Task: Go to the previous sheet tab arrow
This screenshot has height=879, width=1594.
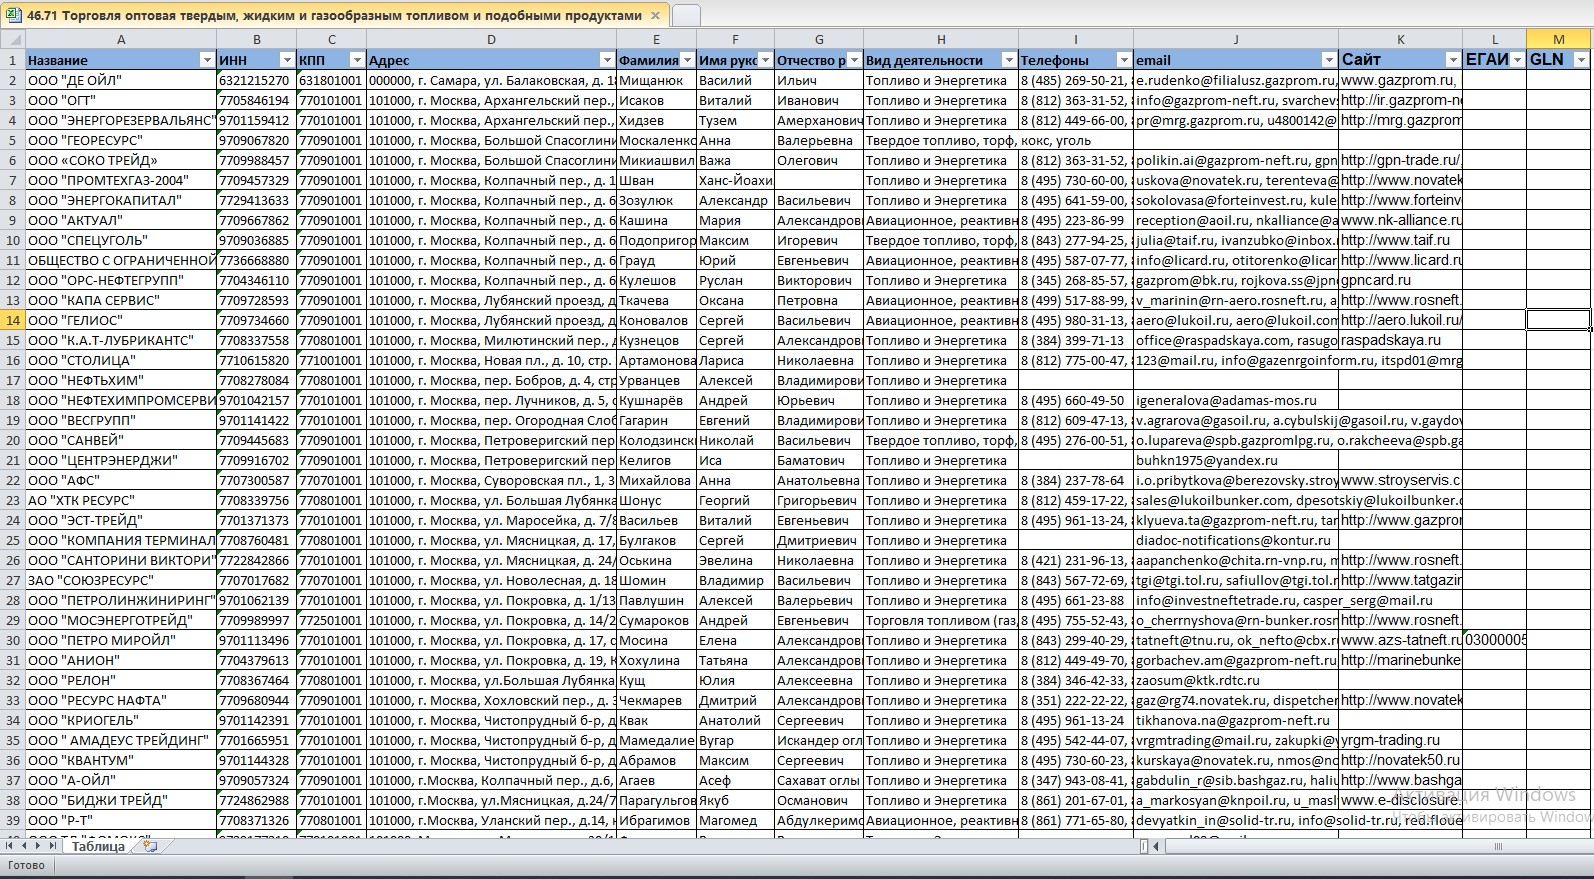Action: 24,846
